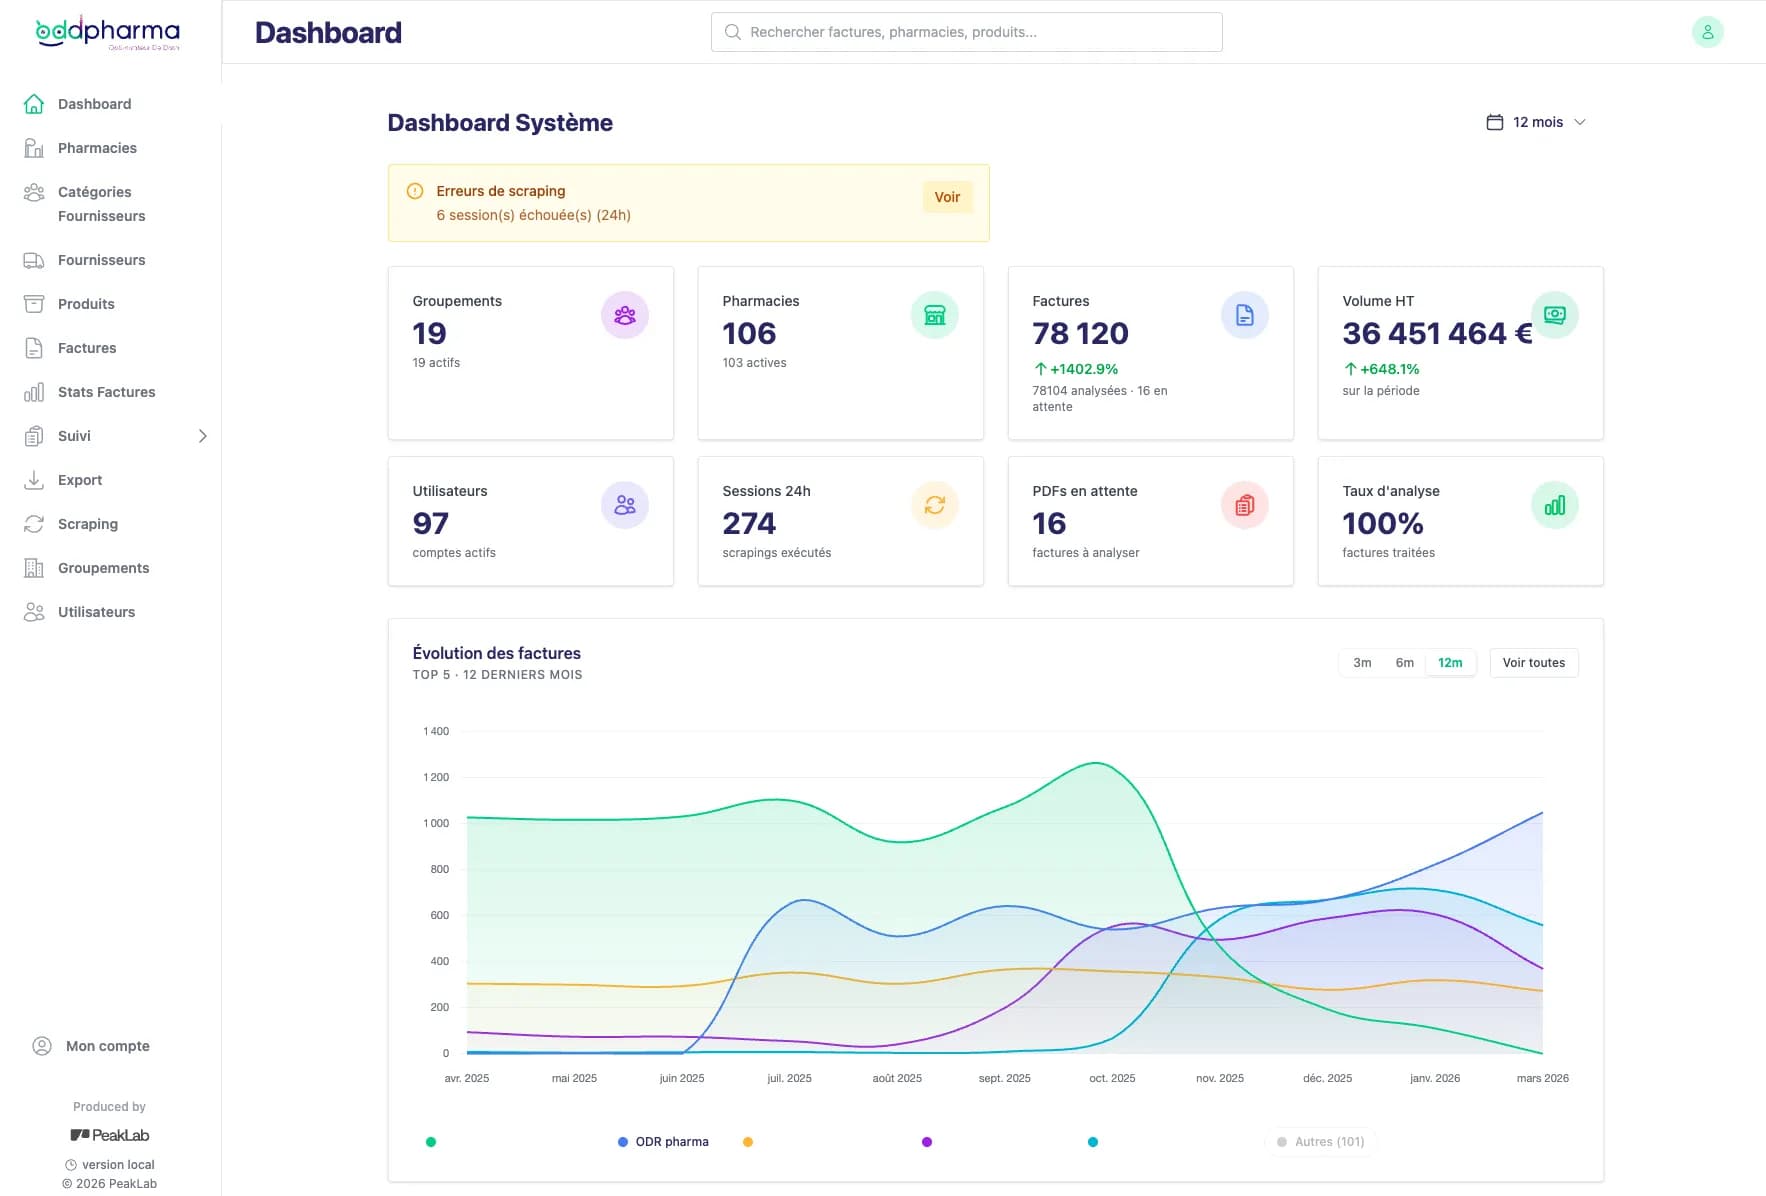
Task: Toggle the green legend series dot
Action: click(x=431, y=1142)
